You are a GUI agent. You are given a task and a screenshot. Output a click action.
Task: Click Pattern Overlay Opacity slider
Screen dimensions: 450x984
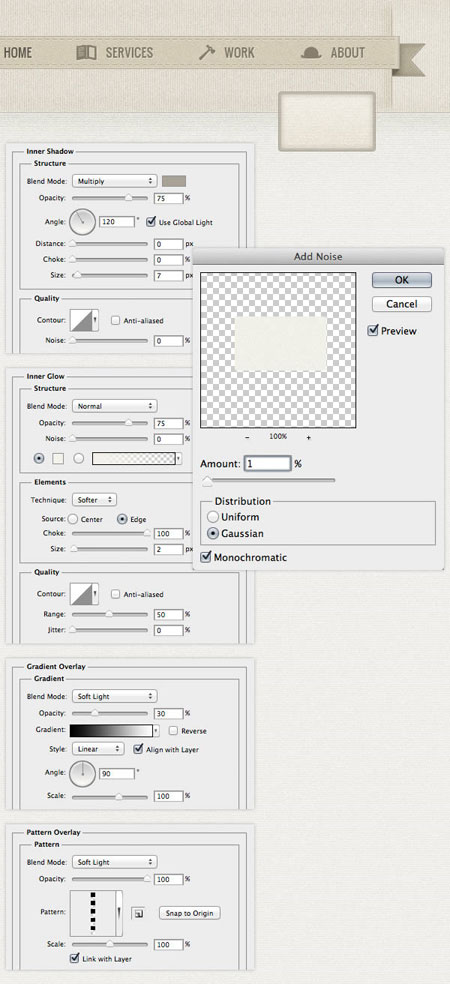[x=110, y=879]
